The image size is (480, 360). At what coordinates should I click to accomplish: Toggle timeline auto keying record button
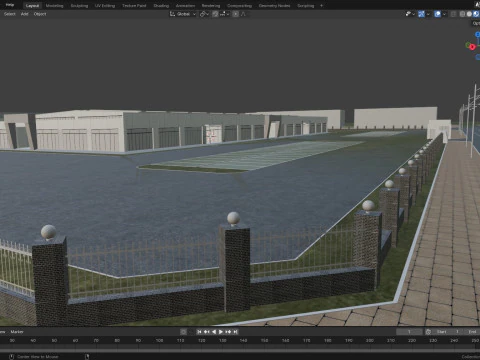pyautogui.click(x=183, y=332)
